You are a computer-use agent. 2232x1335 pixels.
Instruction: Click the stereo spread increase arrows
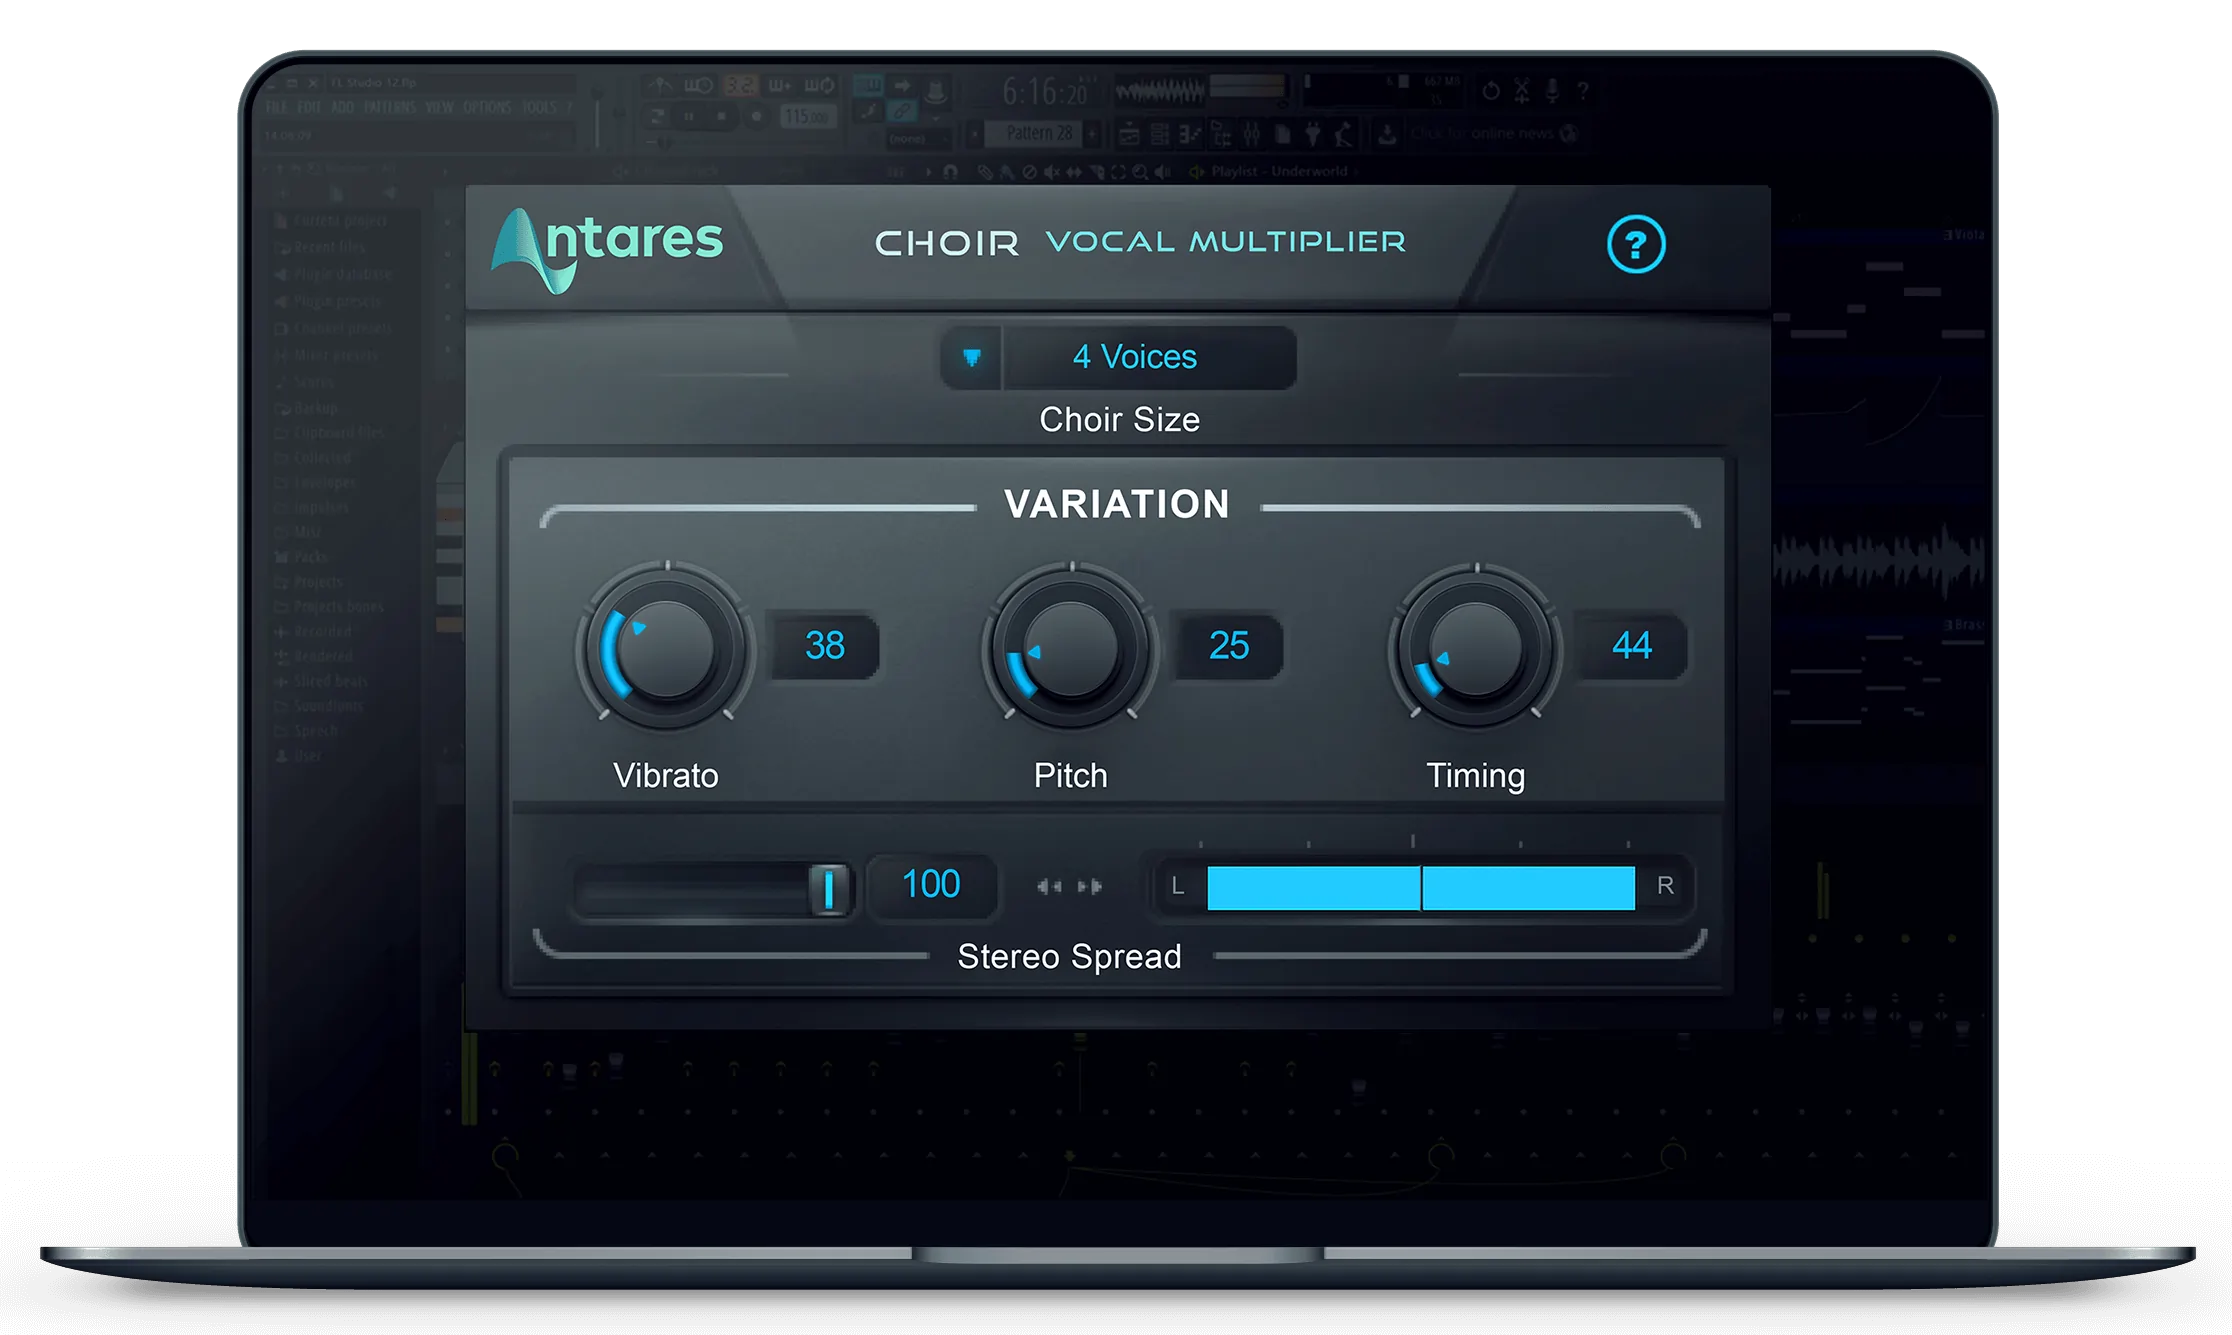point(1088,886)
